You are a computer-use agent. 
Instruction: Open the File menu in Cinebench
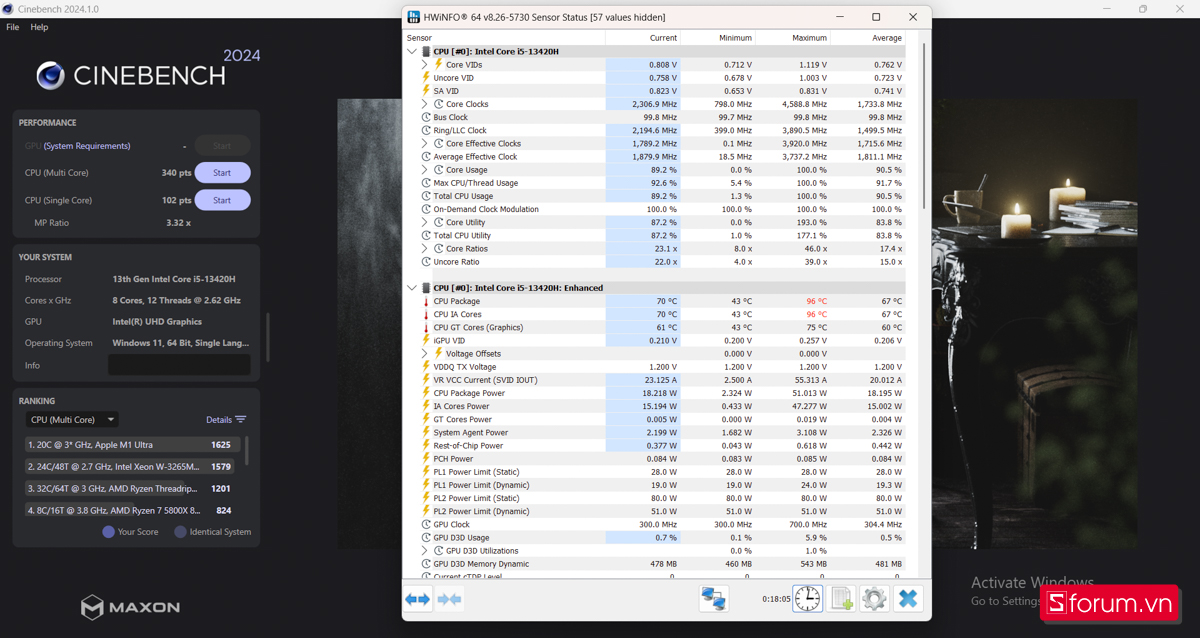pyautogui.click(x=13, y=27)
